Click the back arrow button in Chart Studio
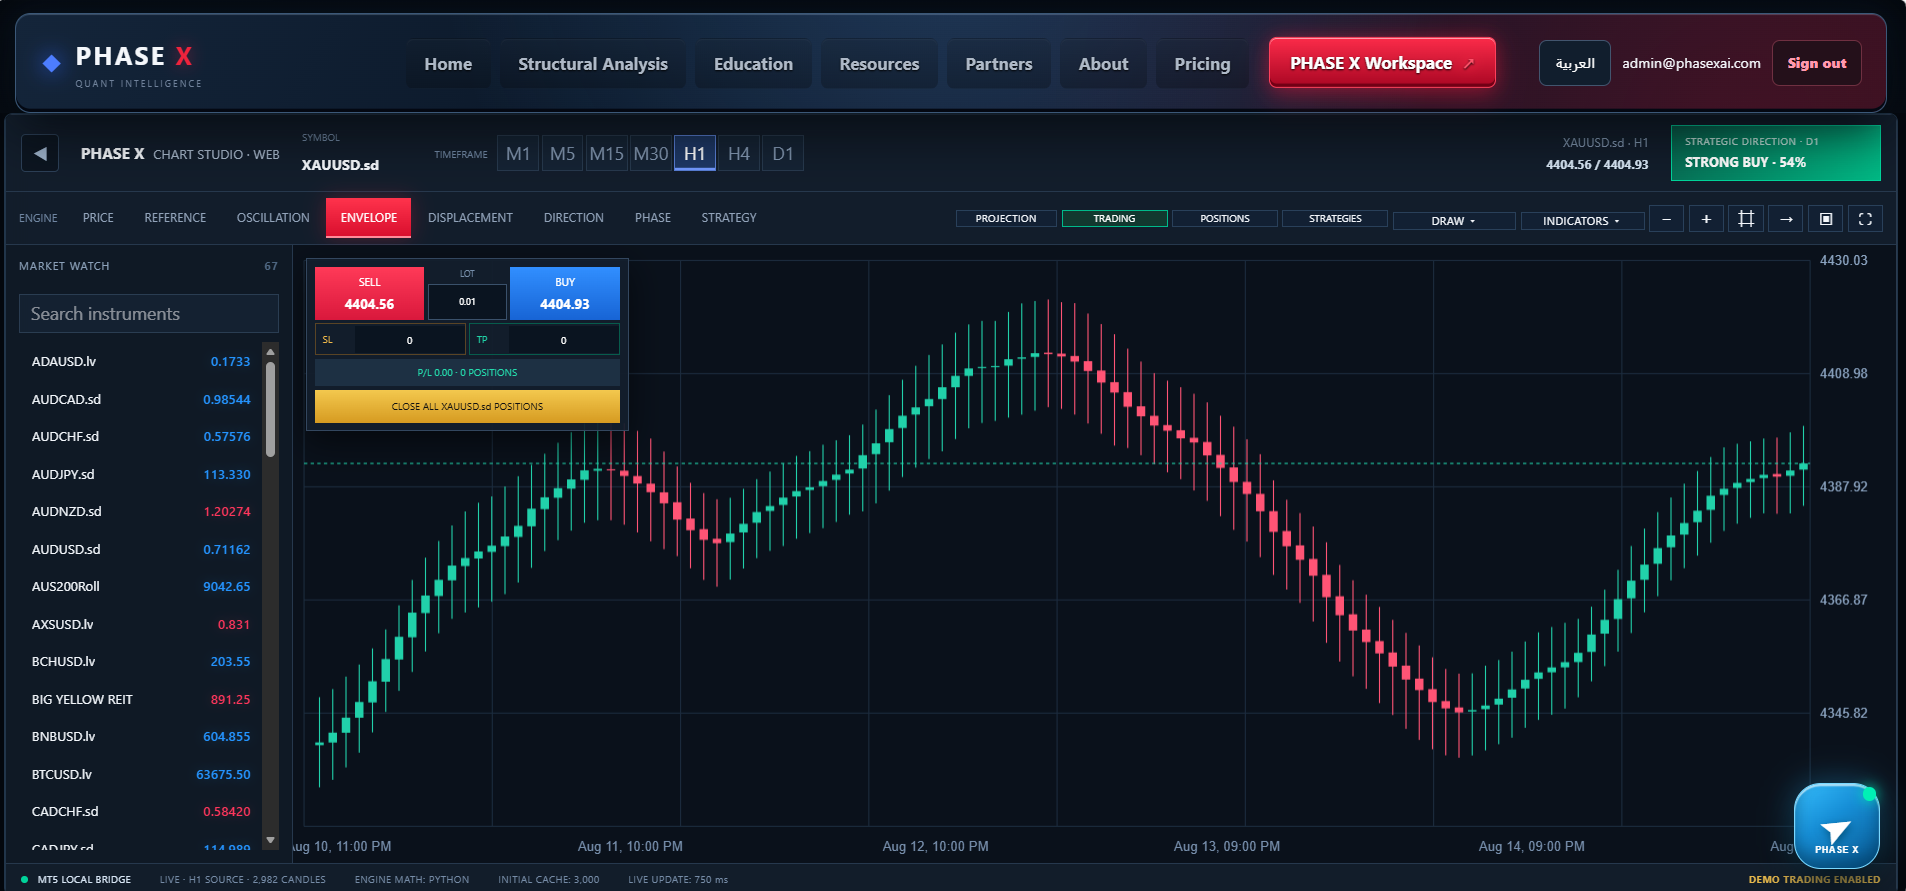This screenshot has width=1906, height=891. tap(40, 153)
